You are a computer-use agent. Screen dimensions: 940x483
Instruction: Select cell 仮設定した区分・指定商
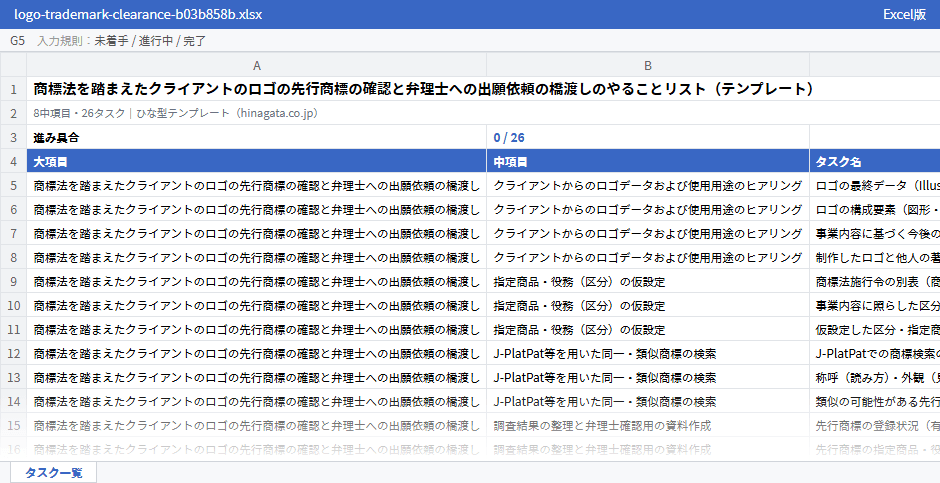(875, 329)
